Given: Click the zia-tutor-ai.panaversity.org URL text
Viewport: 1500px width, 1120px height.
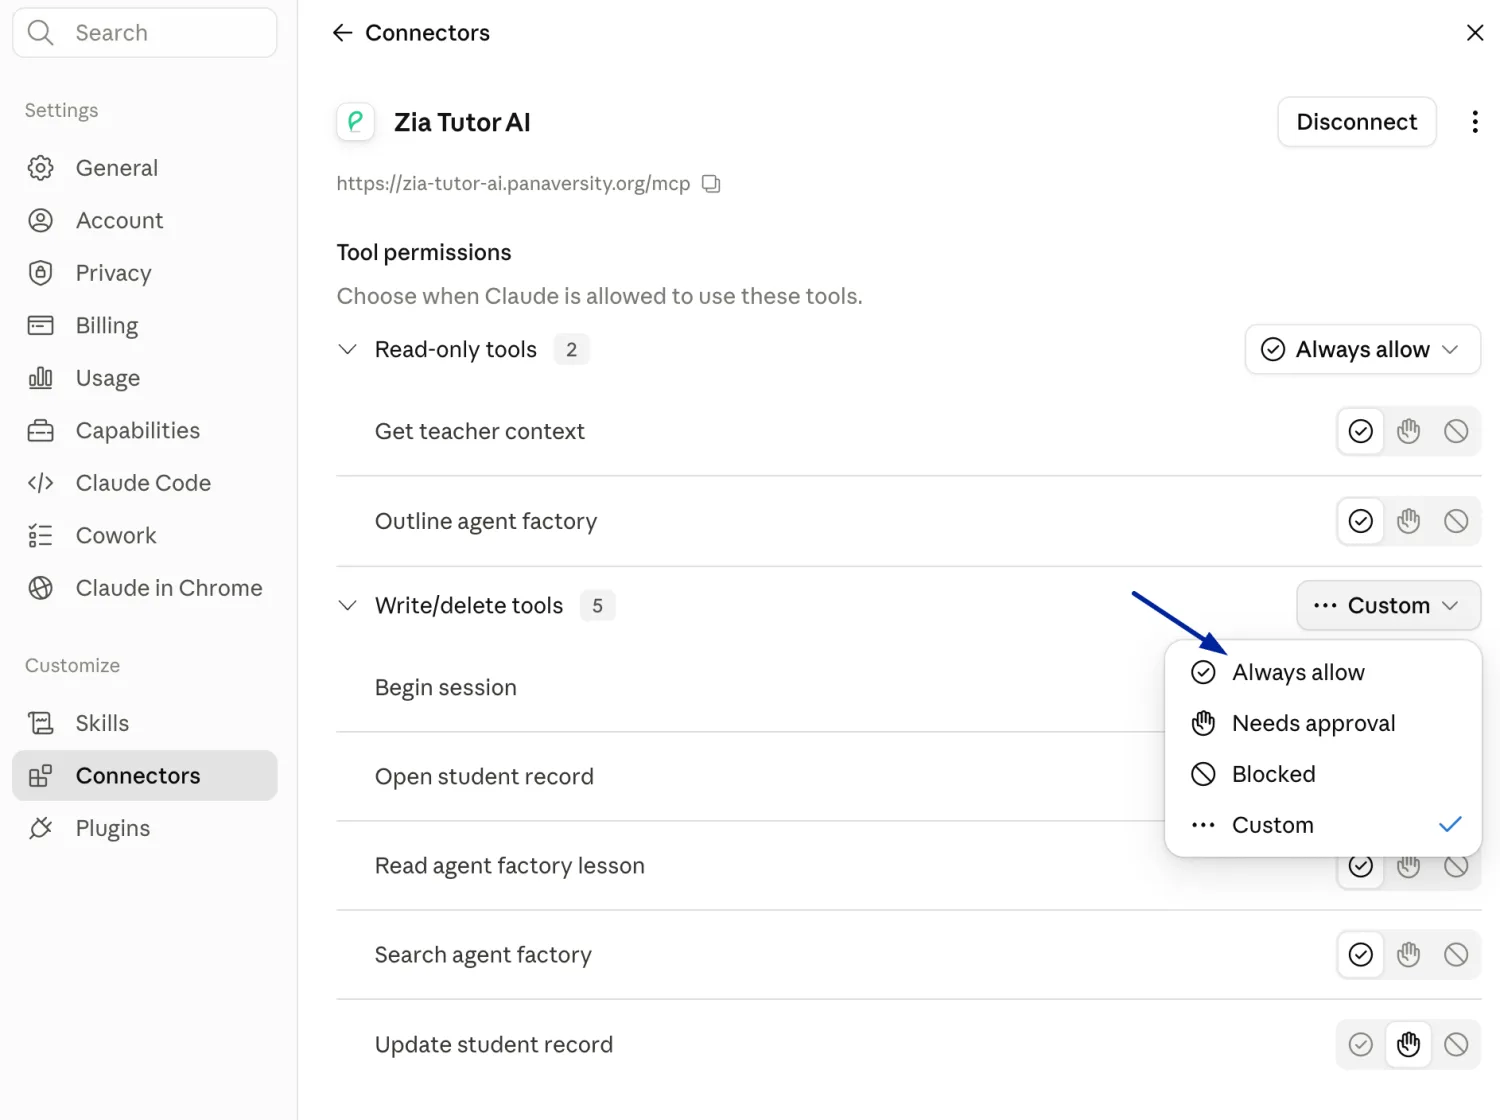Looking at the screenshot, I should click(513, 184).
